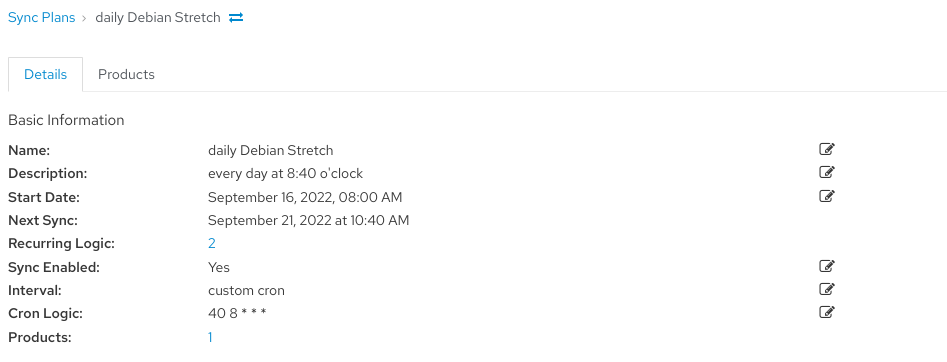Screen dimensions: 947x362
Task: Click the Sync Enabled value 'Yes'
Action: click(x=219, y=267)
